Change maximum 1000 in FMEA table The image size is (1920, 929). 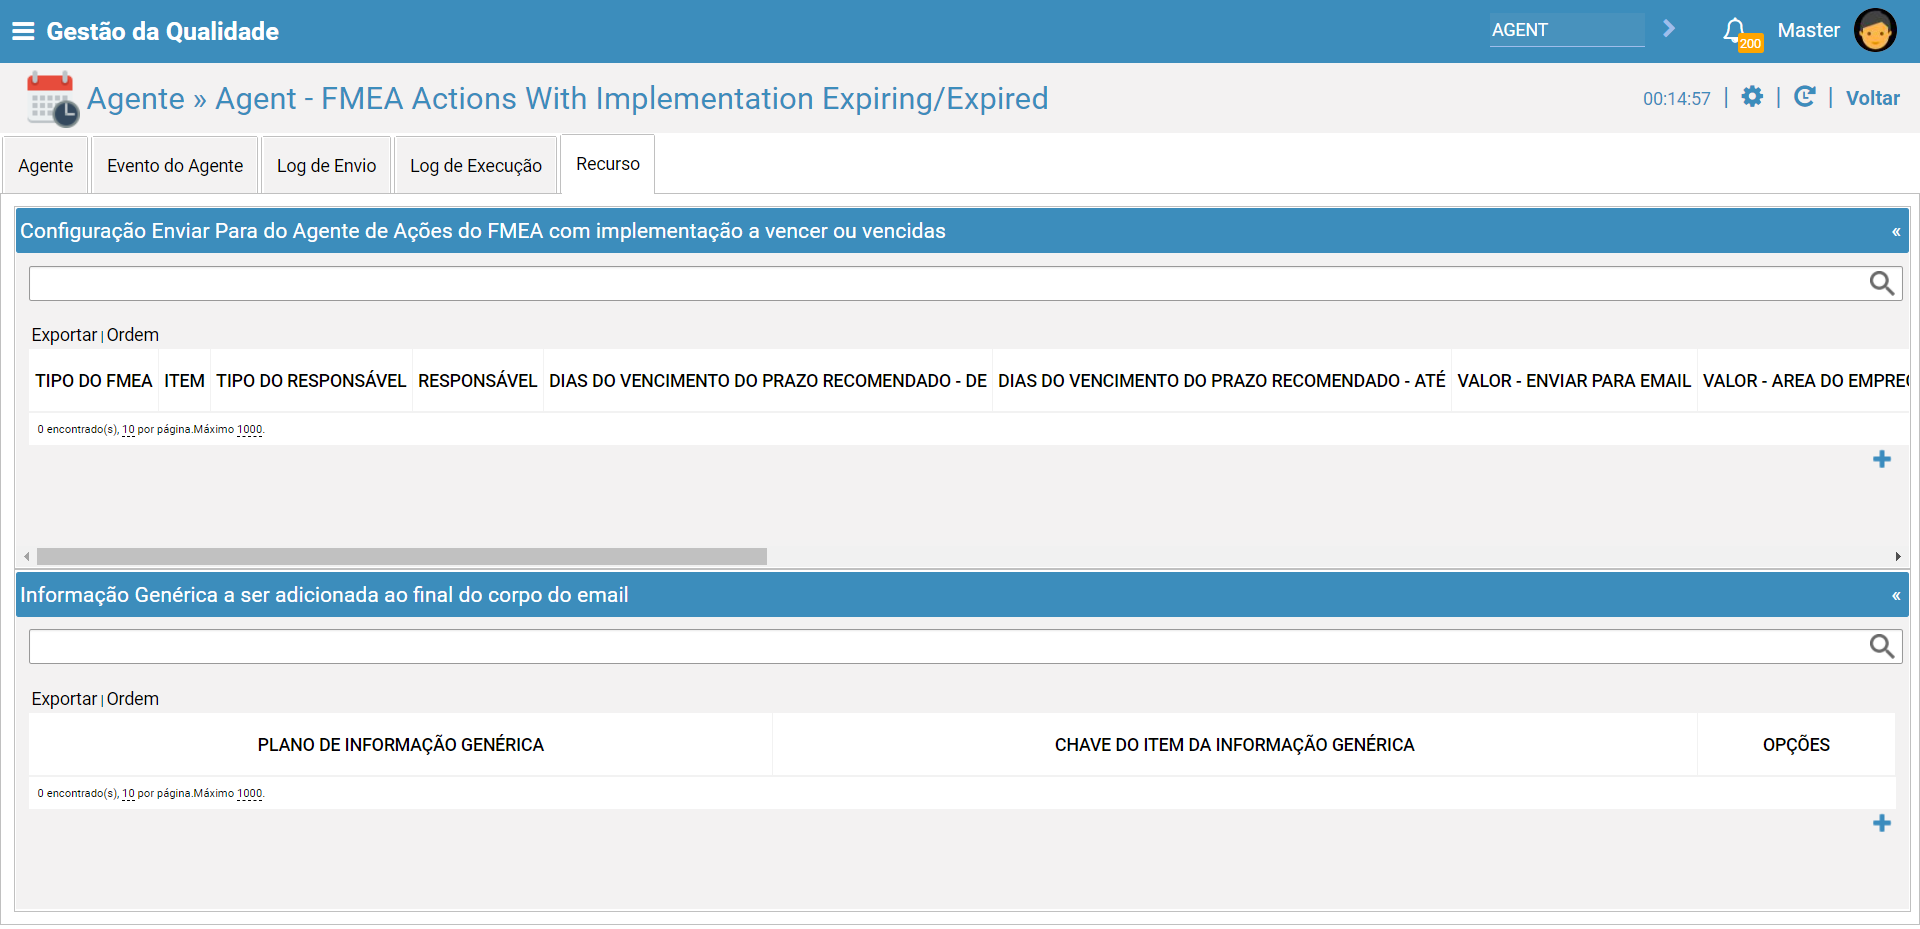pyautogui.click(x=249, y=430)
